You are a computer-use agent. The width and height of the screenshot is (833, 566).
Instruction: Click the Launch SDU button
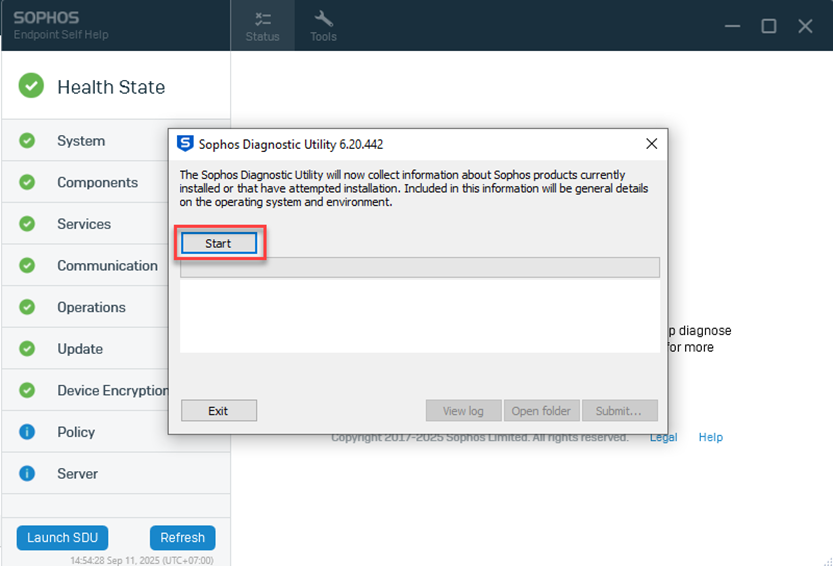[x=62, y=537]
